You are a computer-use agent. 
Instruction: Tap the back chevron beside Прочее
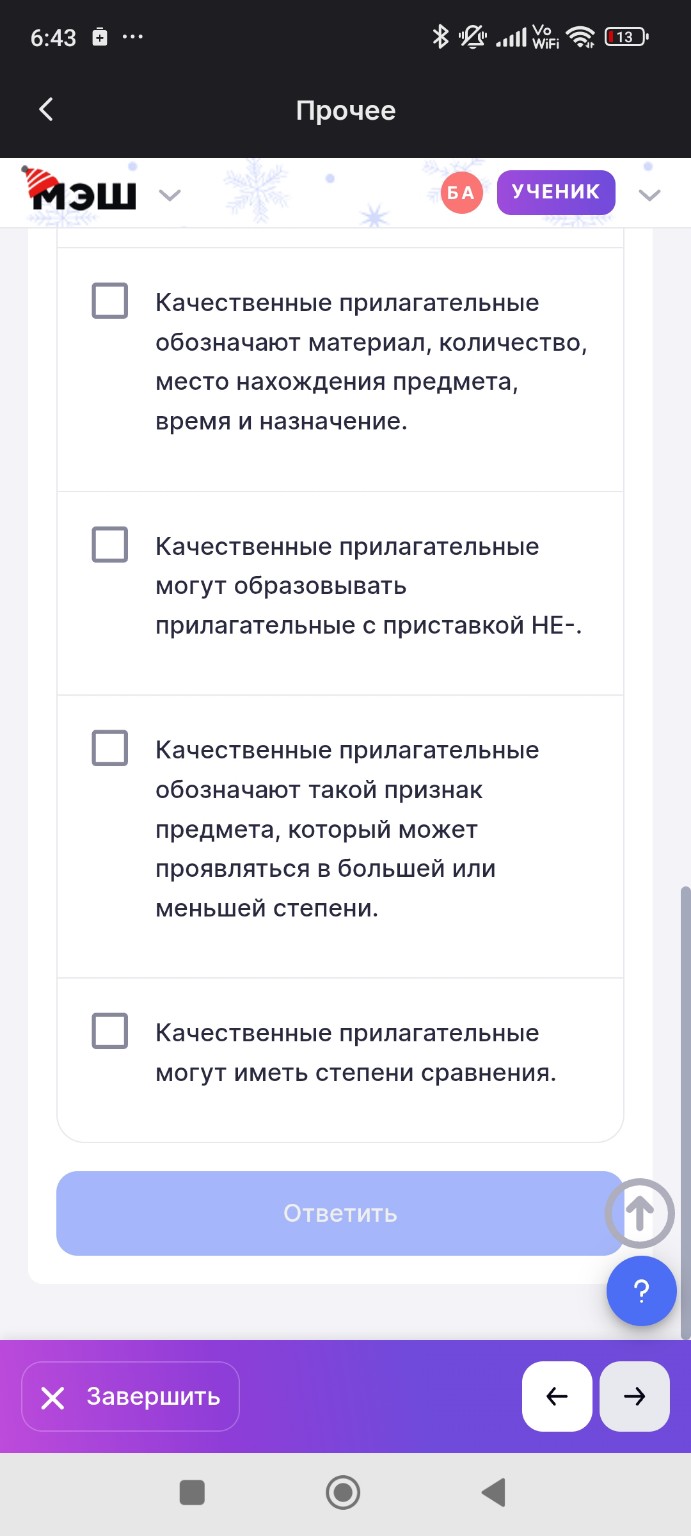pos(44,110)
